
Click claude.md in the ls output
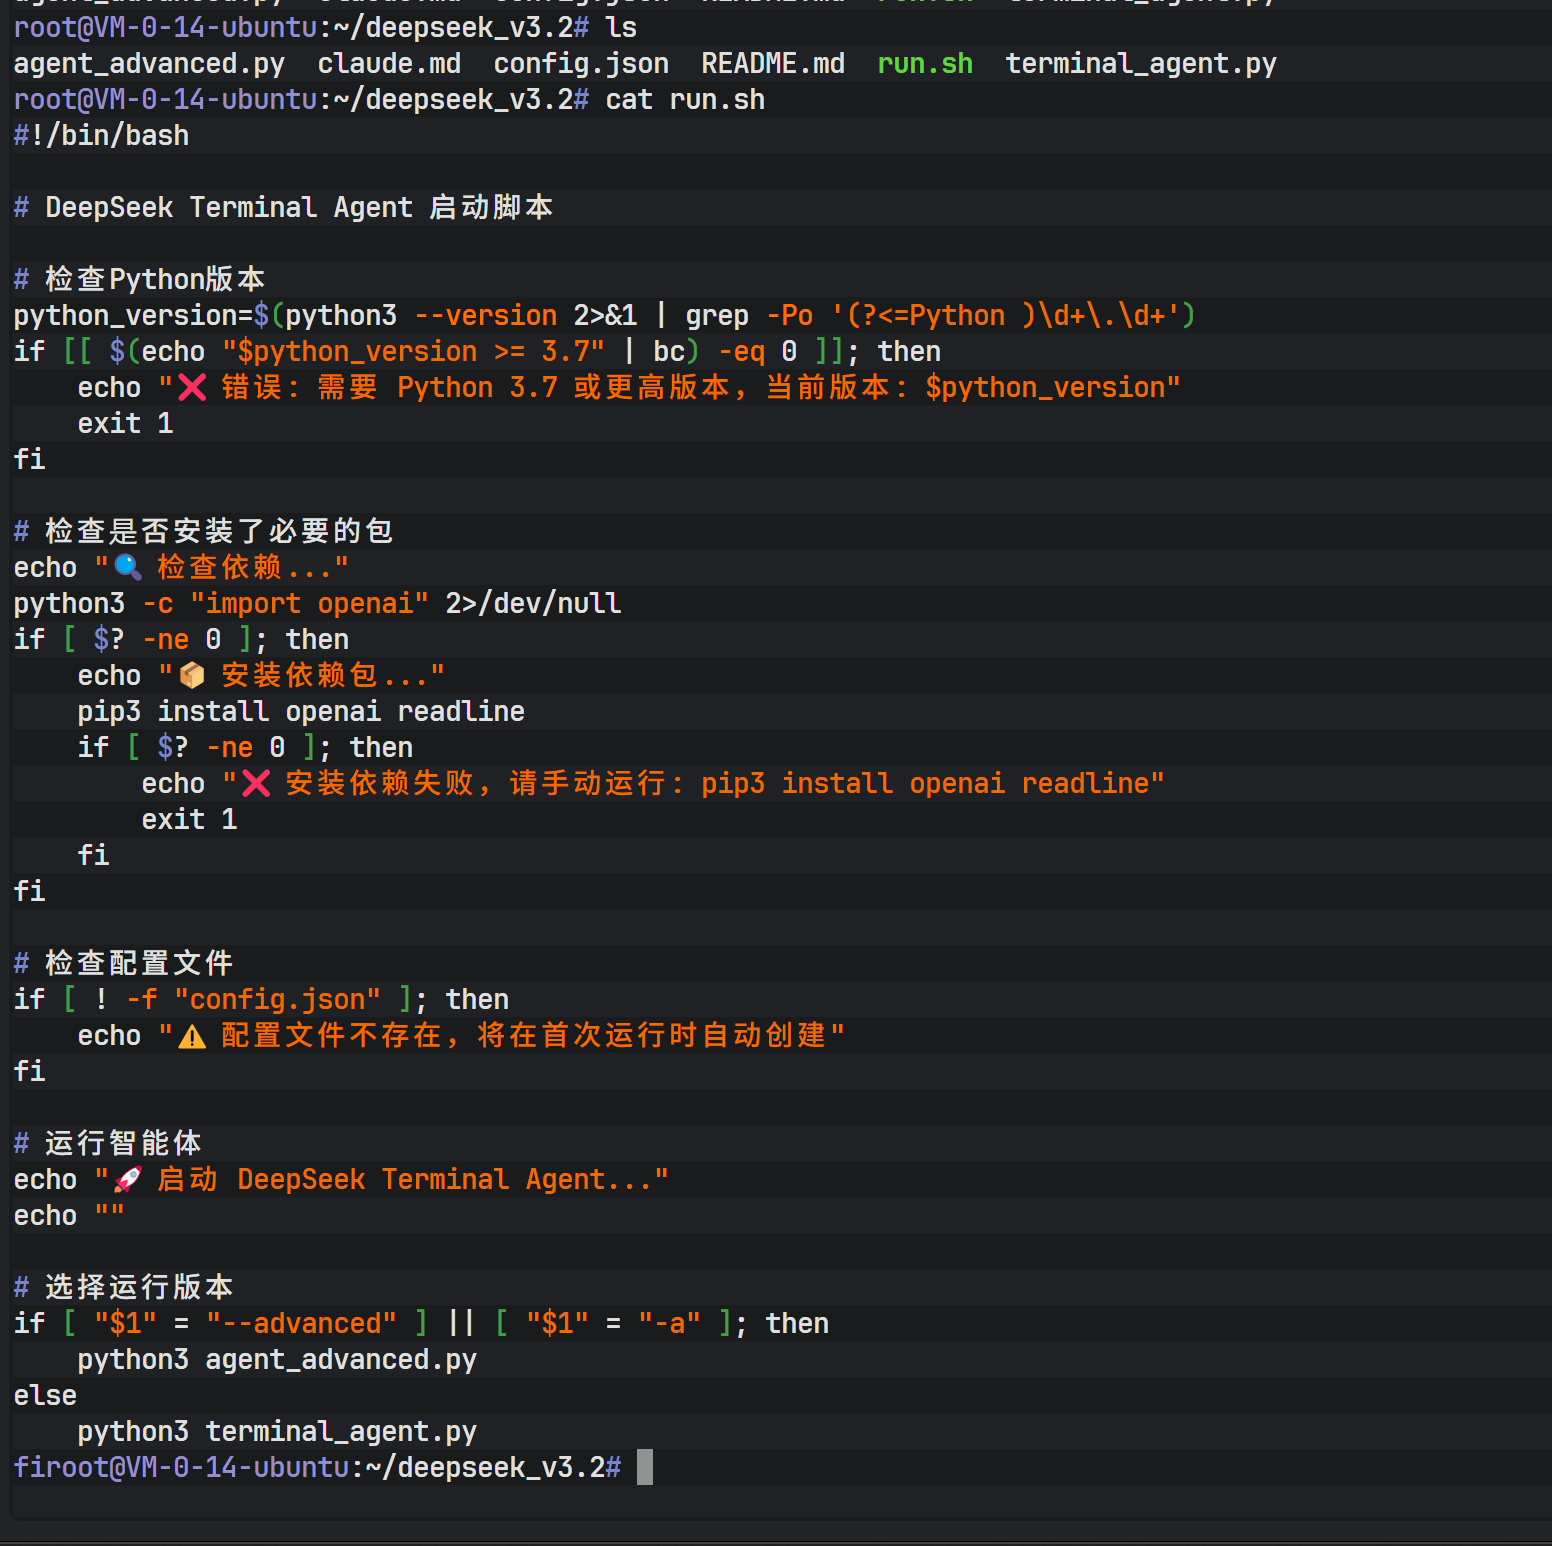[x=389, y=64]
